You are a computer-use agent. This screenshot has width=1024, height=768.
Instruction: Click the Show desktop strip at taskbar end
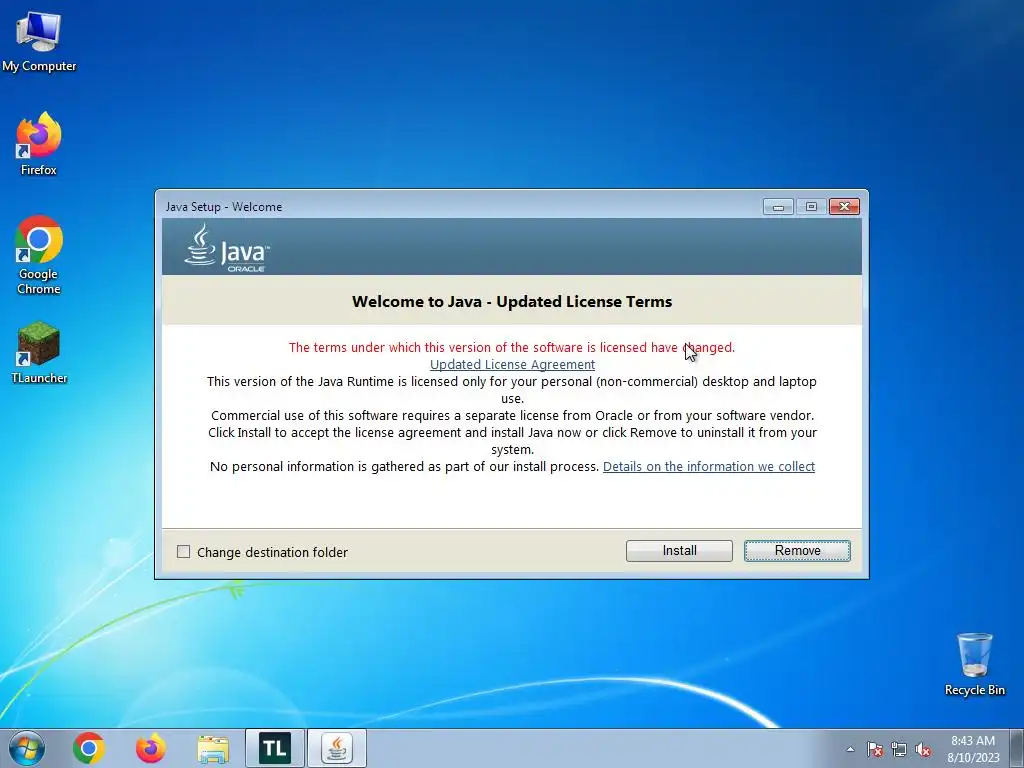point(1019,748)
